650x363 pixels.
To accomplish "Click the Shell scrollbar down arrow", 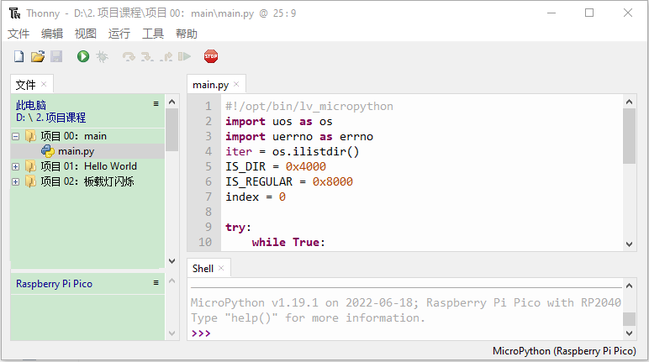I will pyautogui.click(x=629, y=333).
